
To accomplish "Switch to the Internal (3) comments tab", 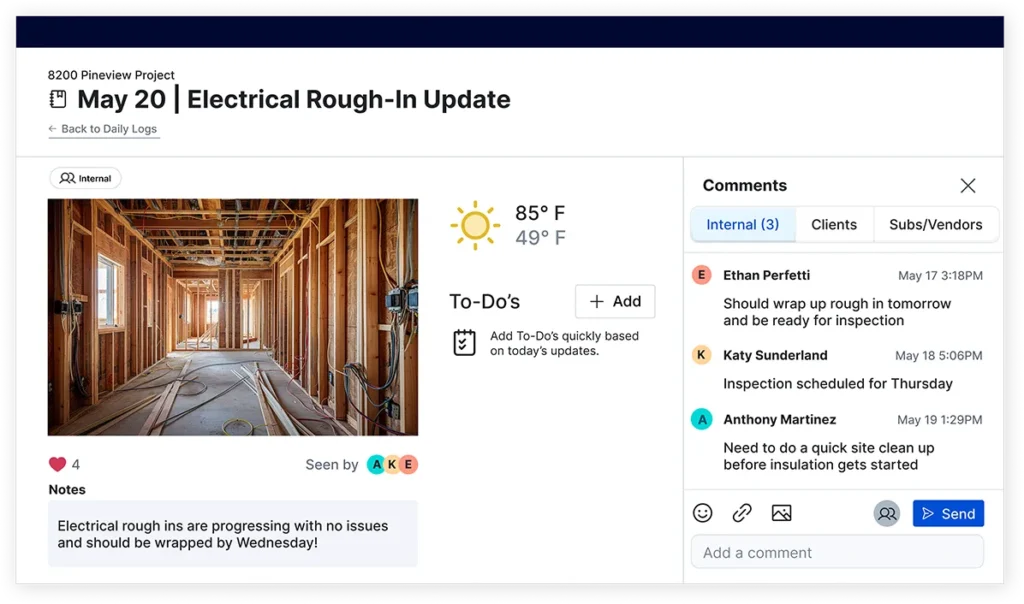I will pos(743,225).
